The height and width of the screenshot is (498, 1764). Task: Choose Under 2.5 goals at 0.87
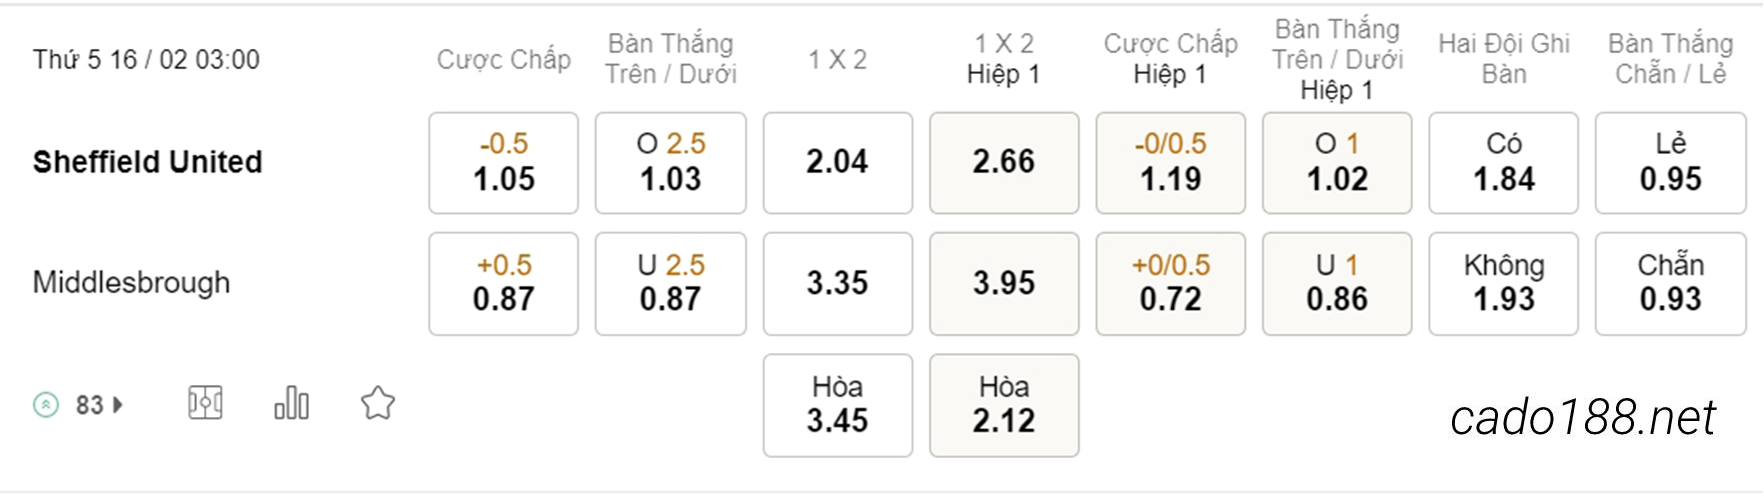click(x=671, y=284)
